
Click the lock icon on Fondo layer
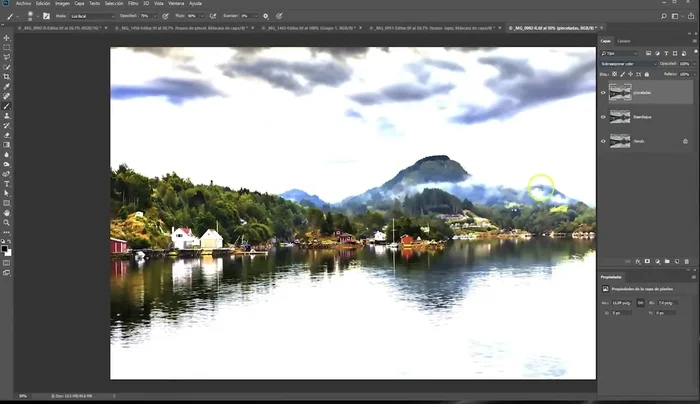[x=685, y=141]
